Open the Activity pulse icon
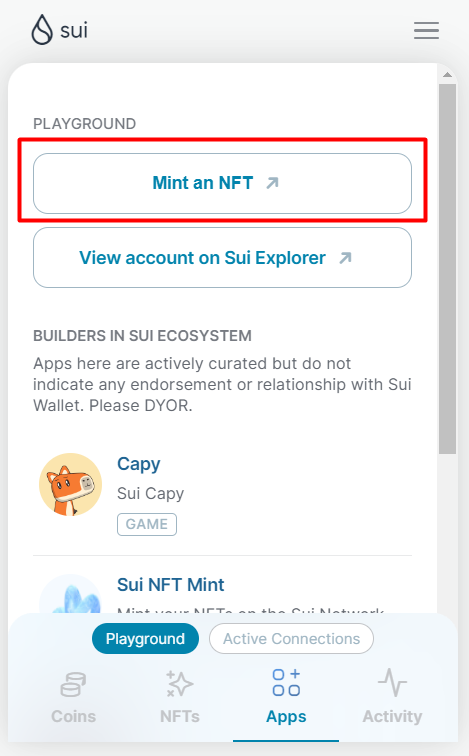 pyautogui.click(x=392, y=682)
